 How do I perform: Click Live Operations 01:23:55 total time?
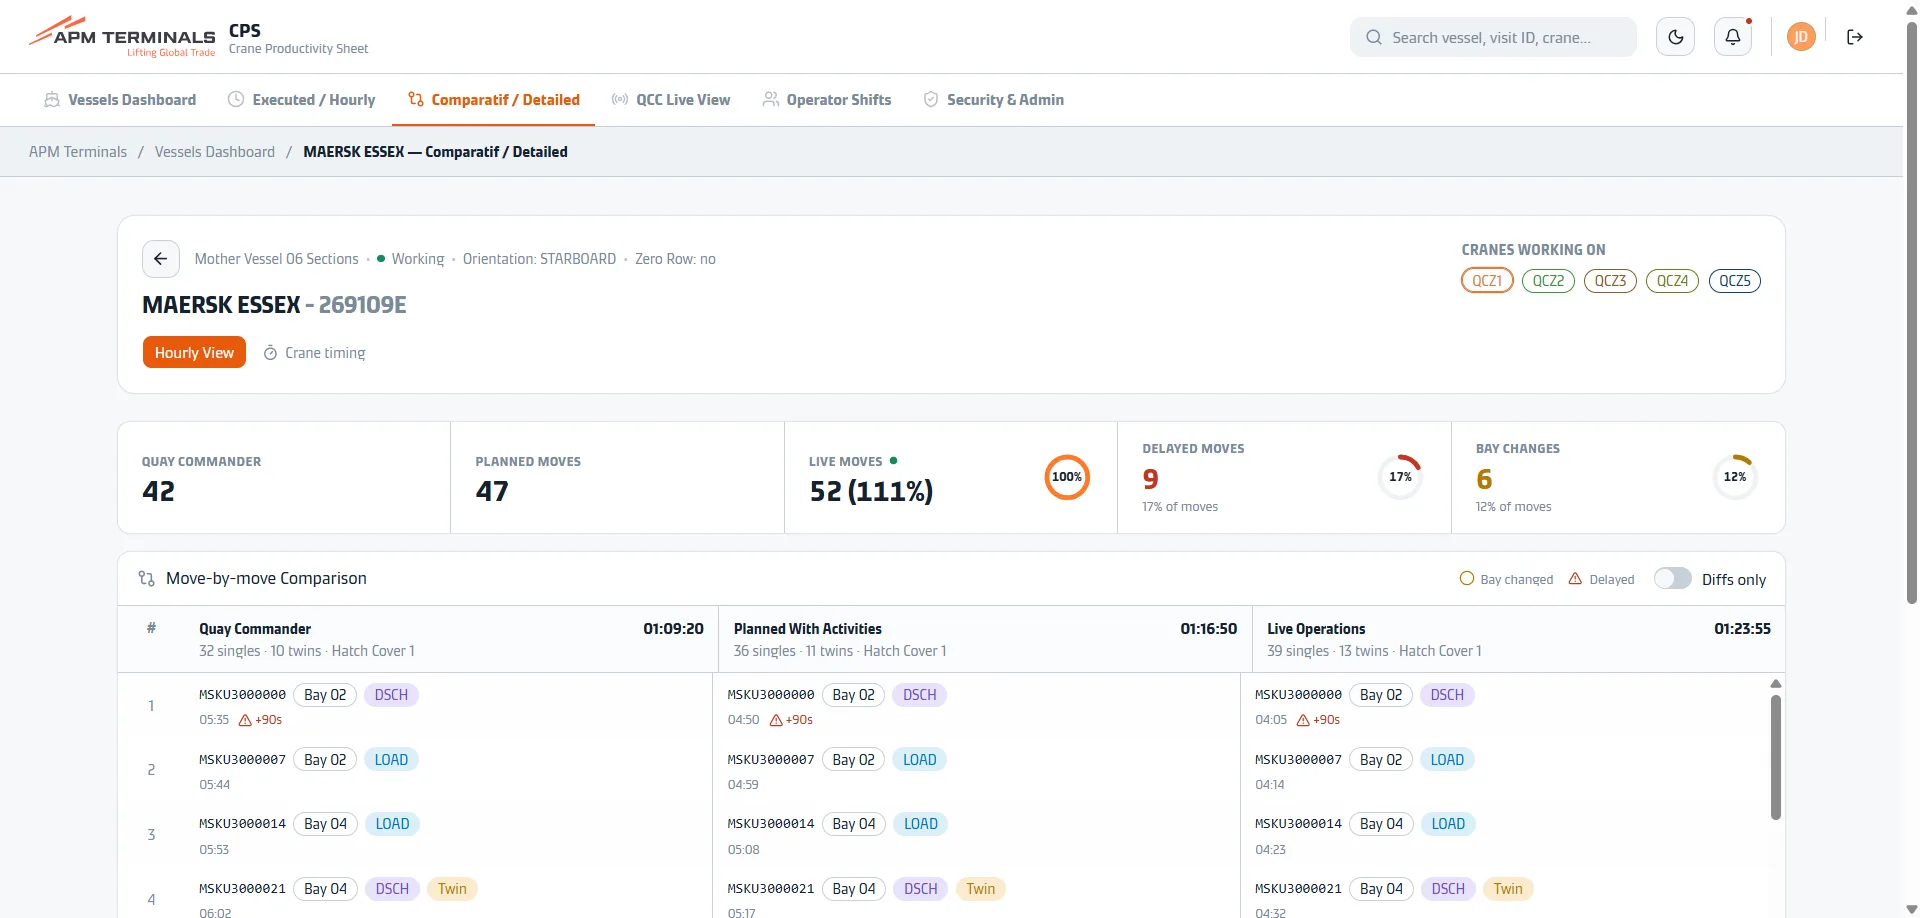click(1742, 629)
